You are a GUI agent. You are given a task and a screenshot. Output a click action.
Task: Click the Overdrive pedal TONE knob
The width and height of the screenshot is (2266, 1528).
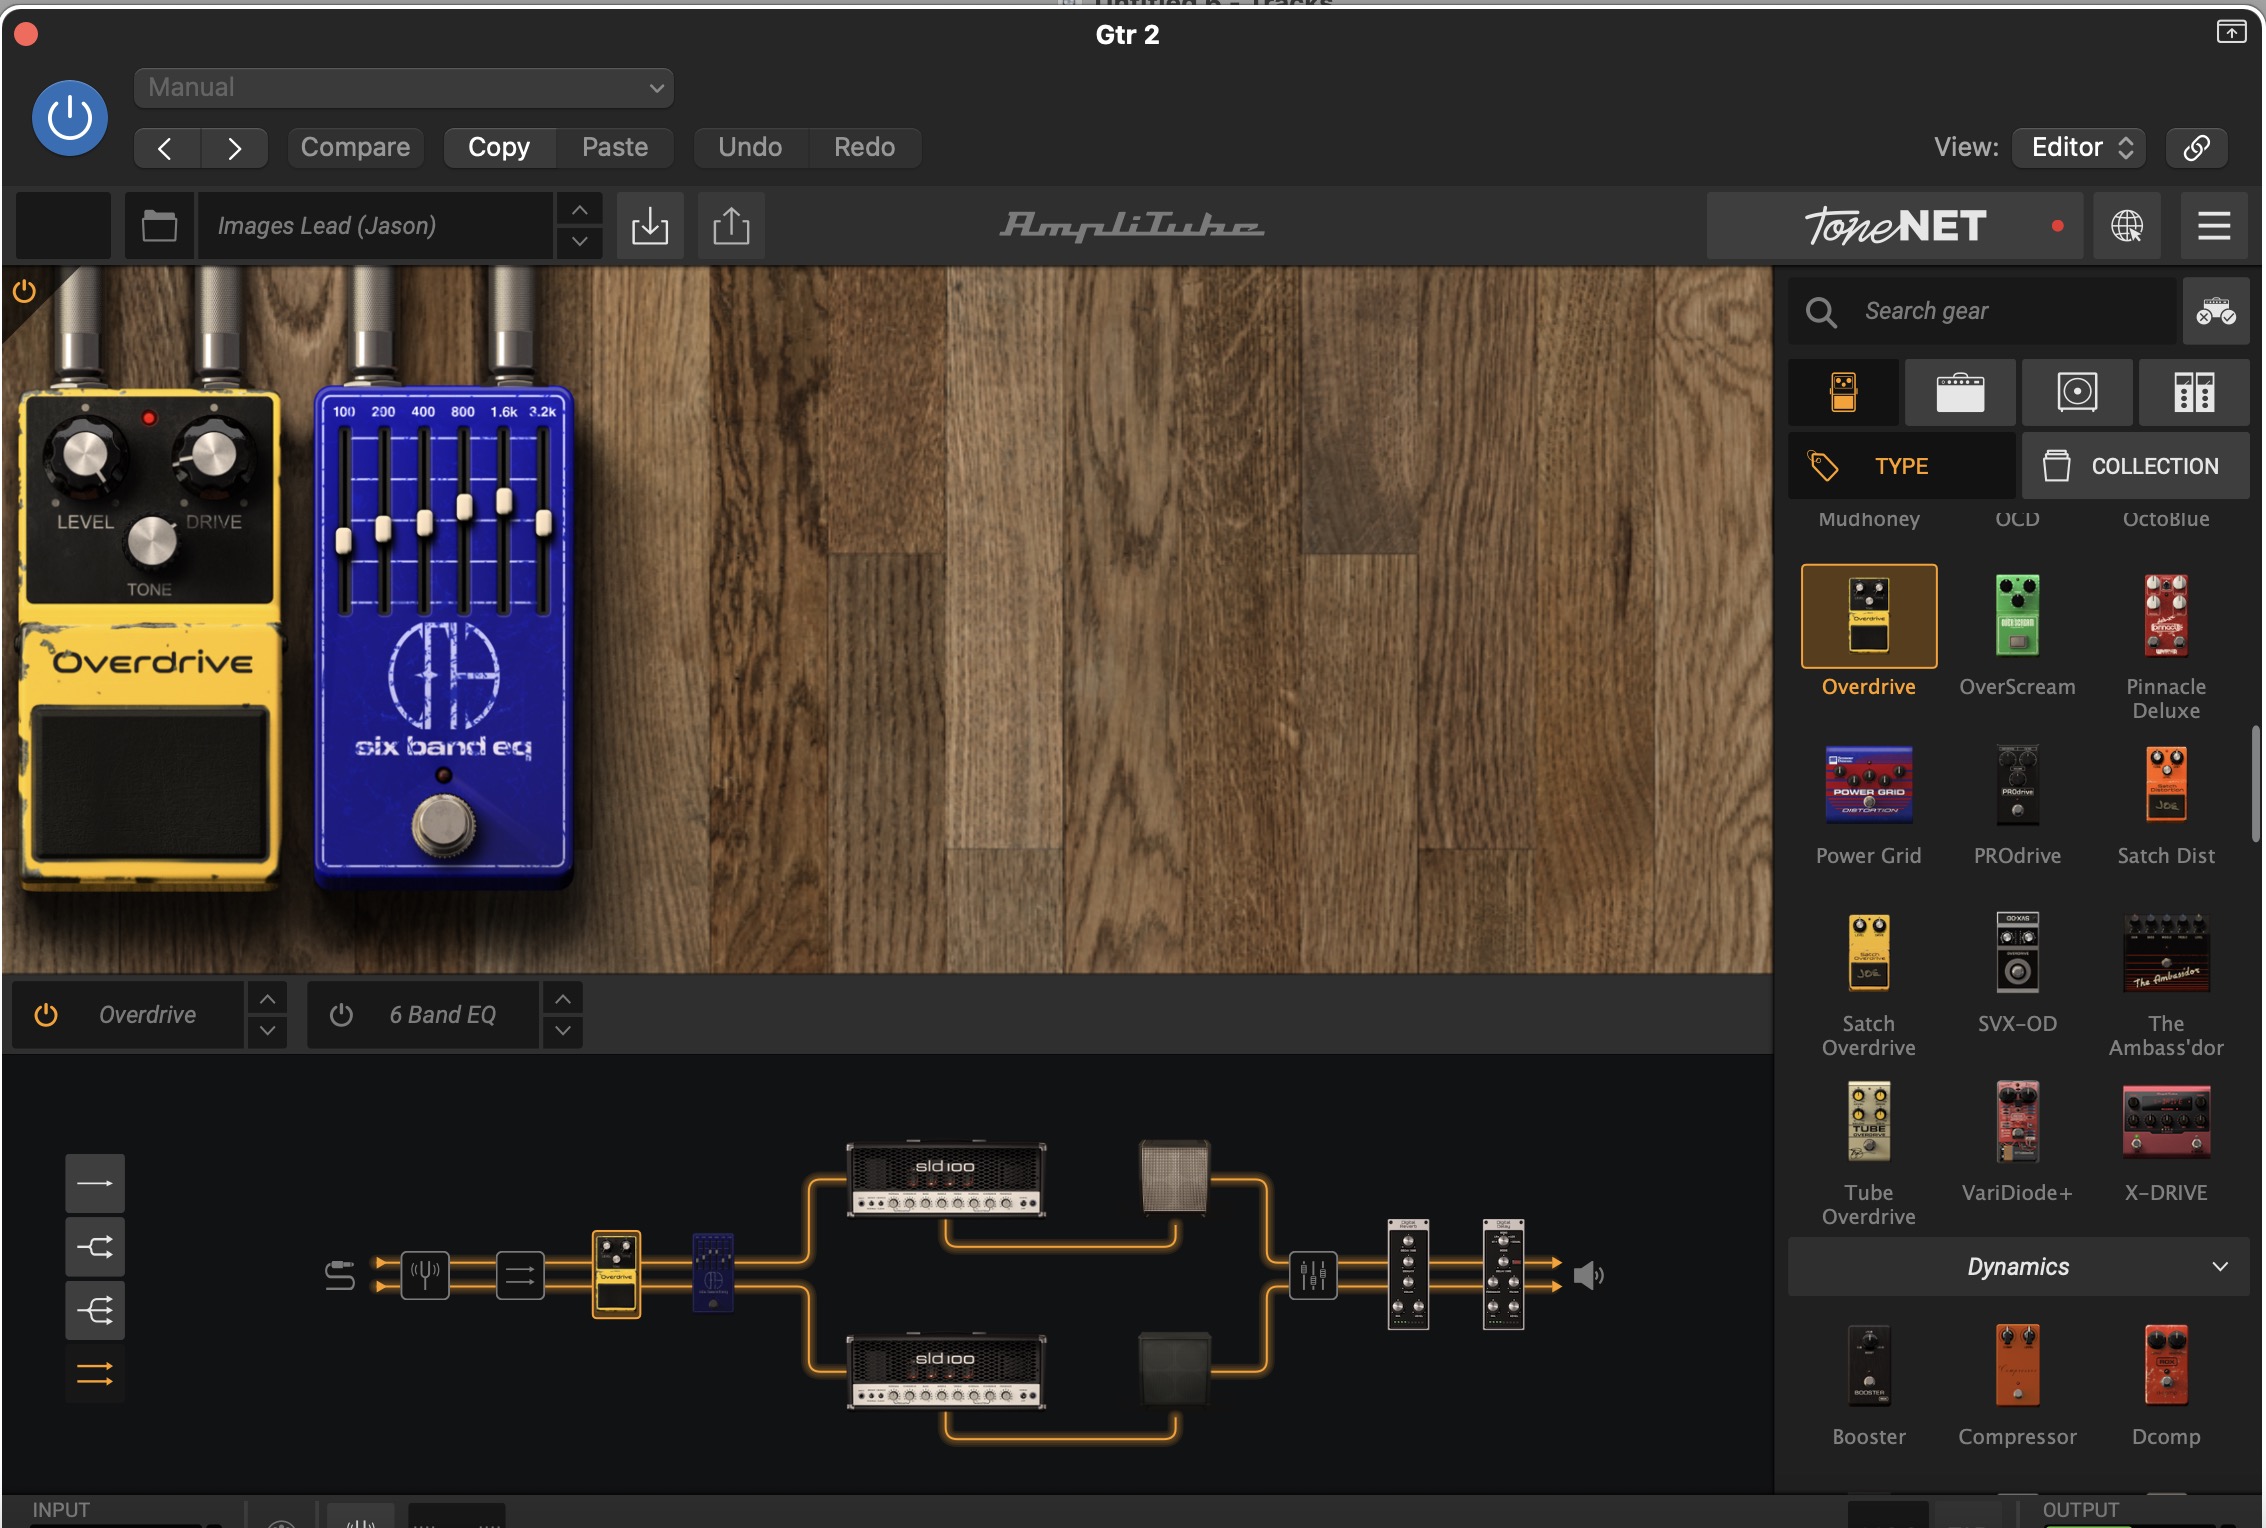click(x=151, y=542)
